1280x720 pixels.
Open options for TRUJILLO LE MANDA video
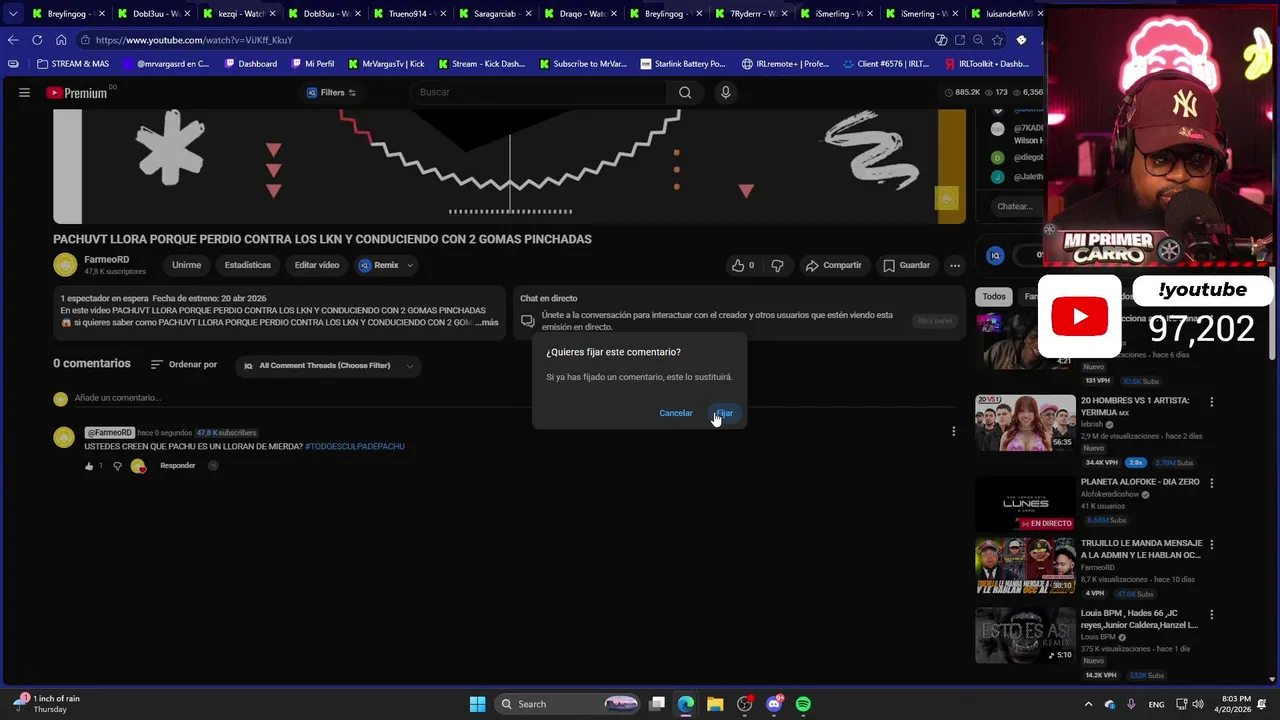click(1212, 545)
